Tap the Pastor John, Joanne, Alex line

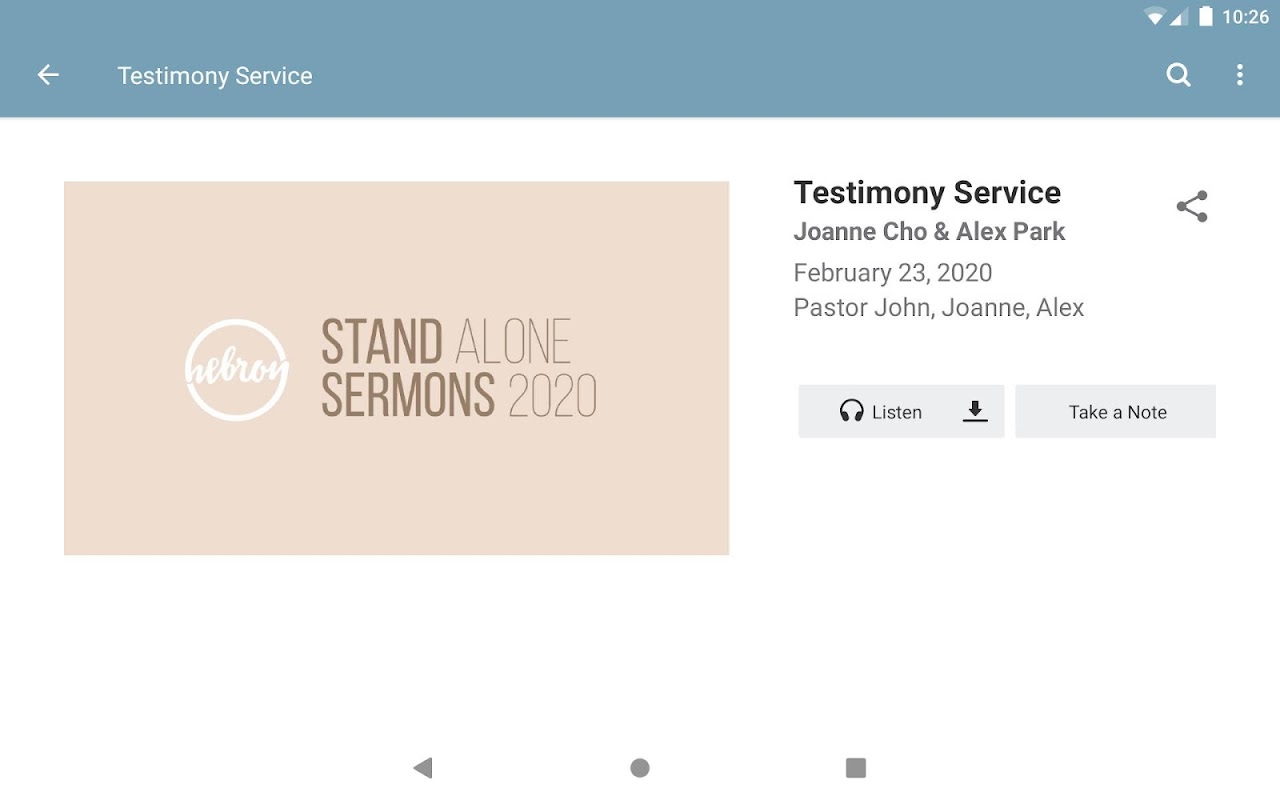(938, 308)
